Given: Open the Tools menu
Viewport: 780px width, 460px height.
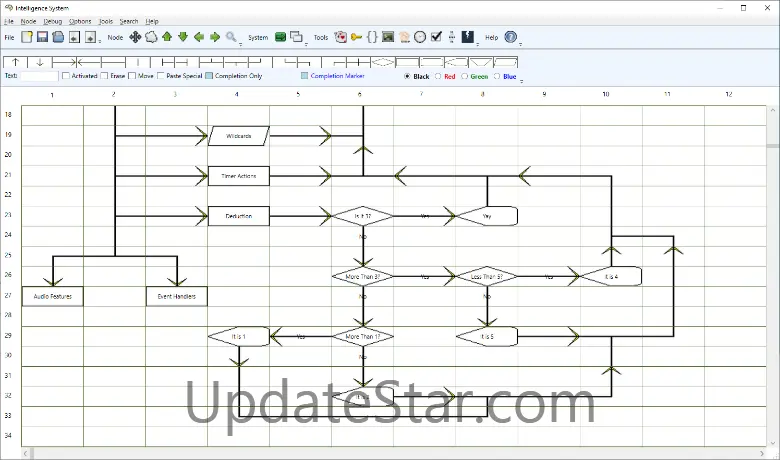Looking at the screenshot, I should pyautogui.click(x=105, y=21).
